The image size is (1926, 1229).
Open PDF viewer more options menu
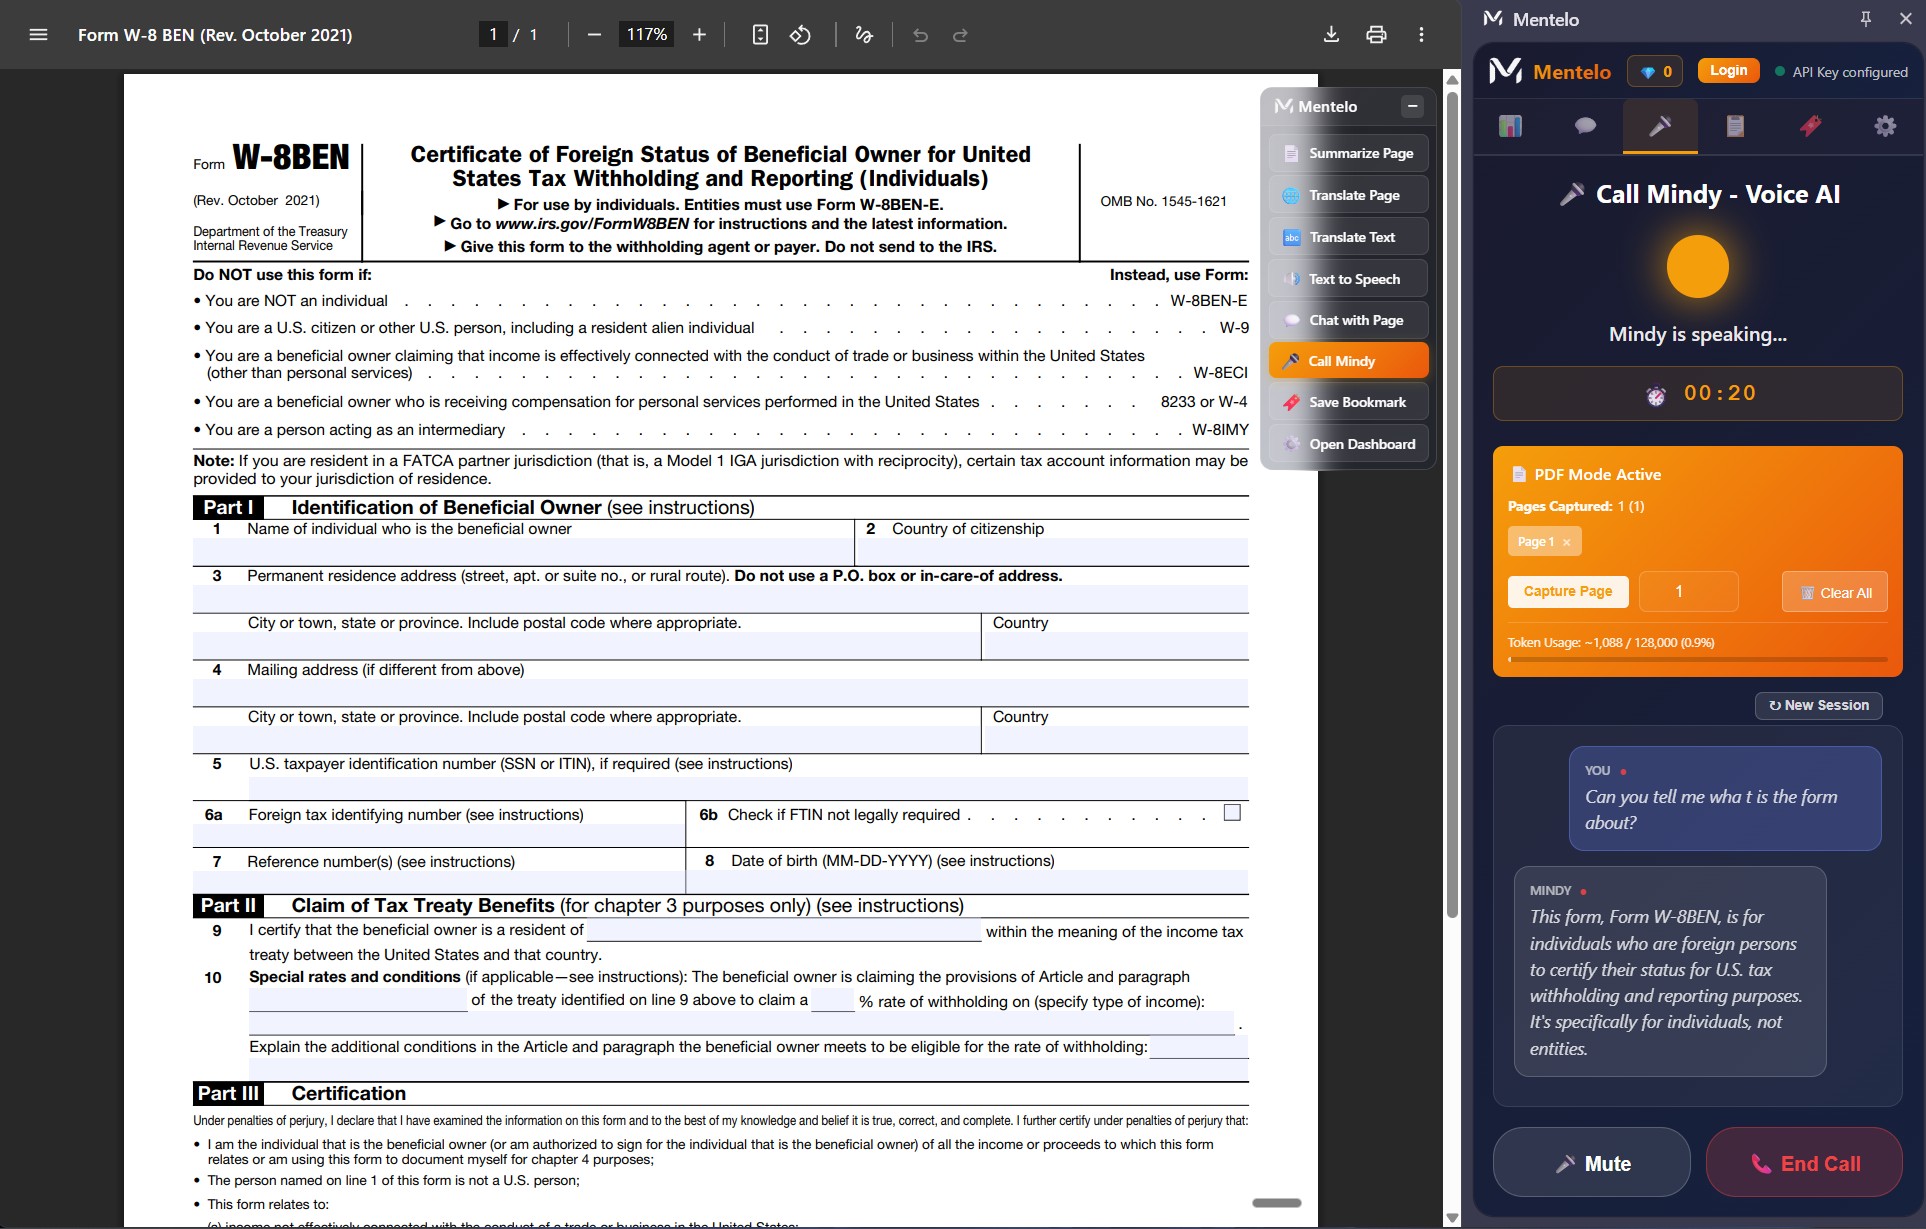click(1421, 35)
